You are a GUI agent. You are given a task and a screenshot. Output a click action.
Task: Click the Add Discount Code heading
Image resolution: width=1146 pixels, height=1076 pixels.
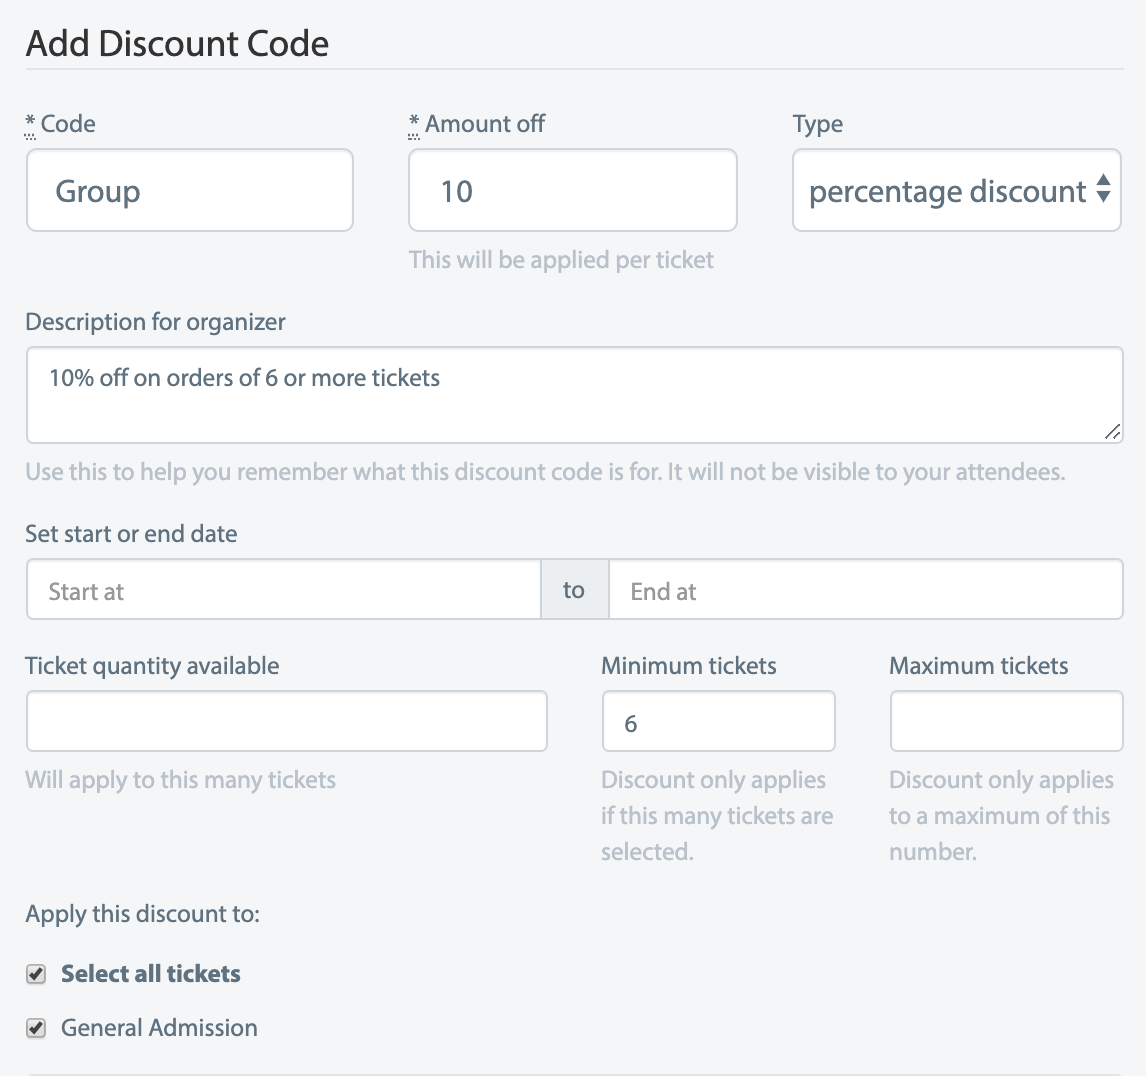[177, 44]
